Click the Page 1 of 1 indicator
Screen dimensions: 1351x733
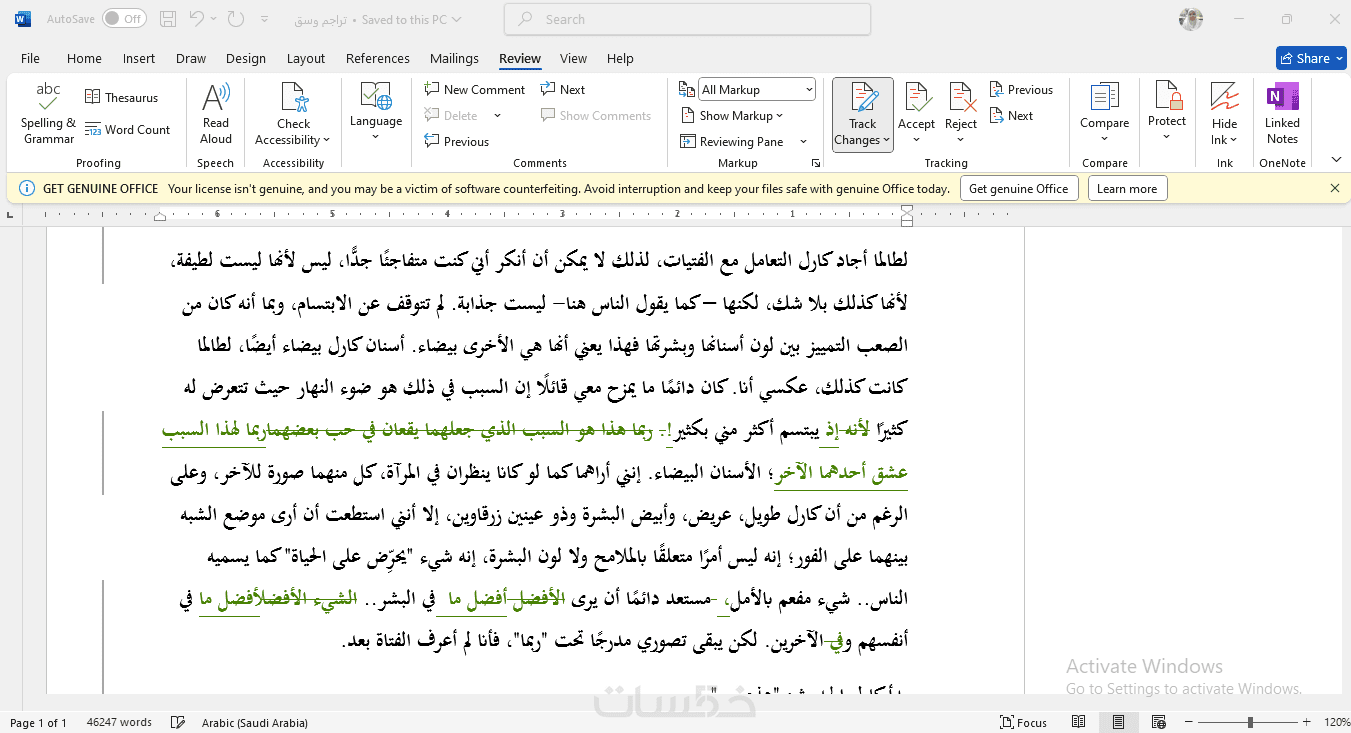click(x=38, y=723)
